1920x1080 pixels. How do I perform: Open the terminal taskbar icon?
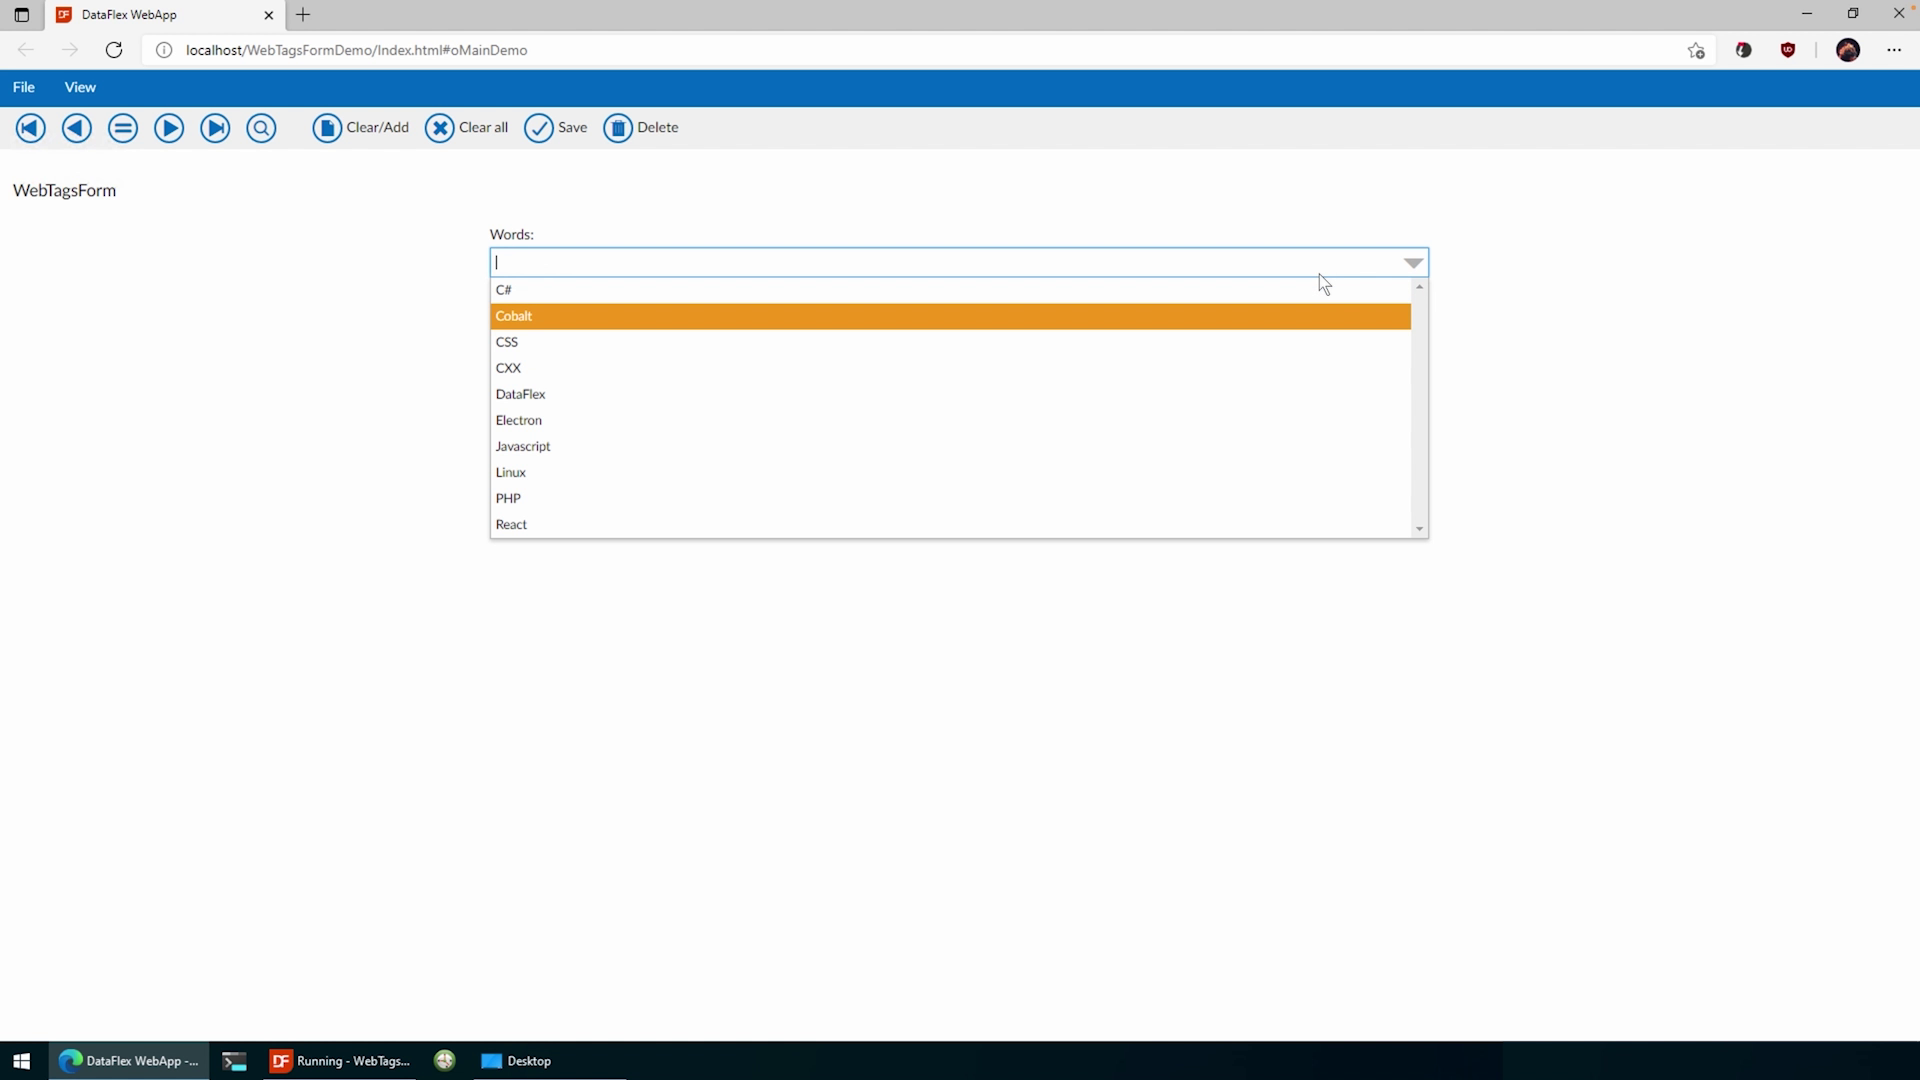click(234, 1061)
